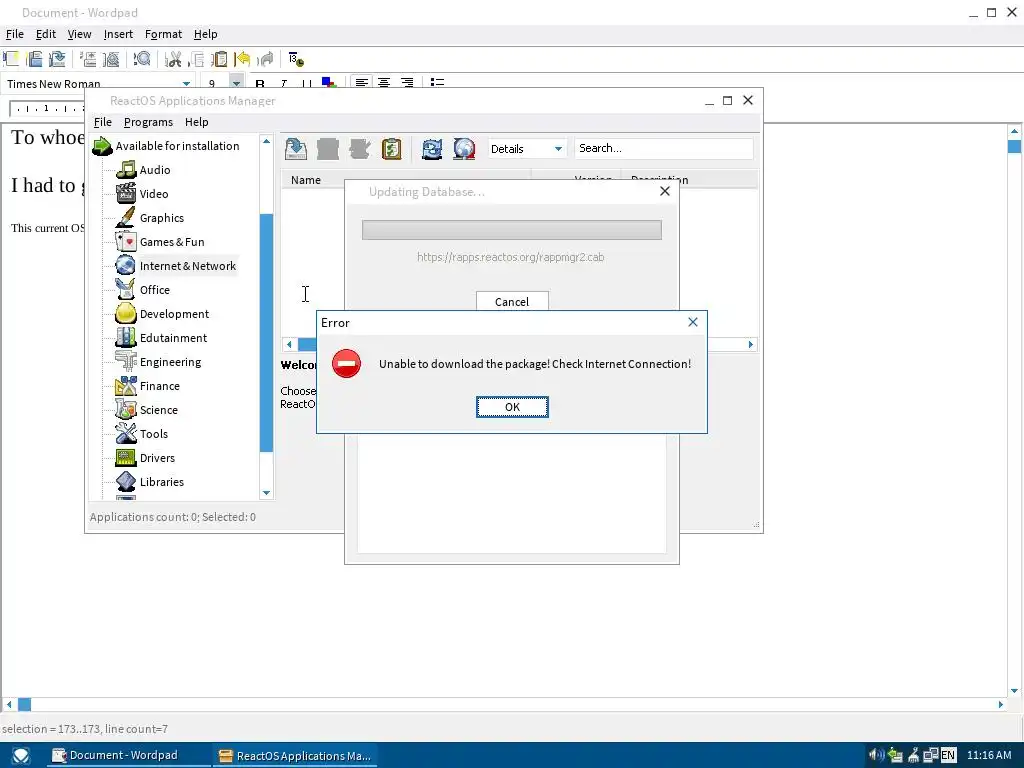This screenshot has width=1024, height=768.
Task: Open Wordpad Format menu
Action: [x=163, y=34]
